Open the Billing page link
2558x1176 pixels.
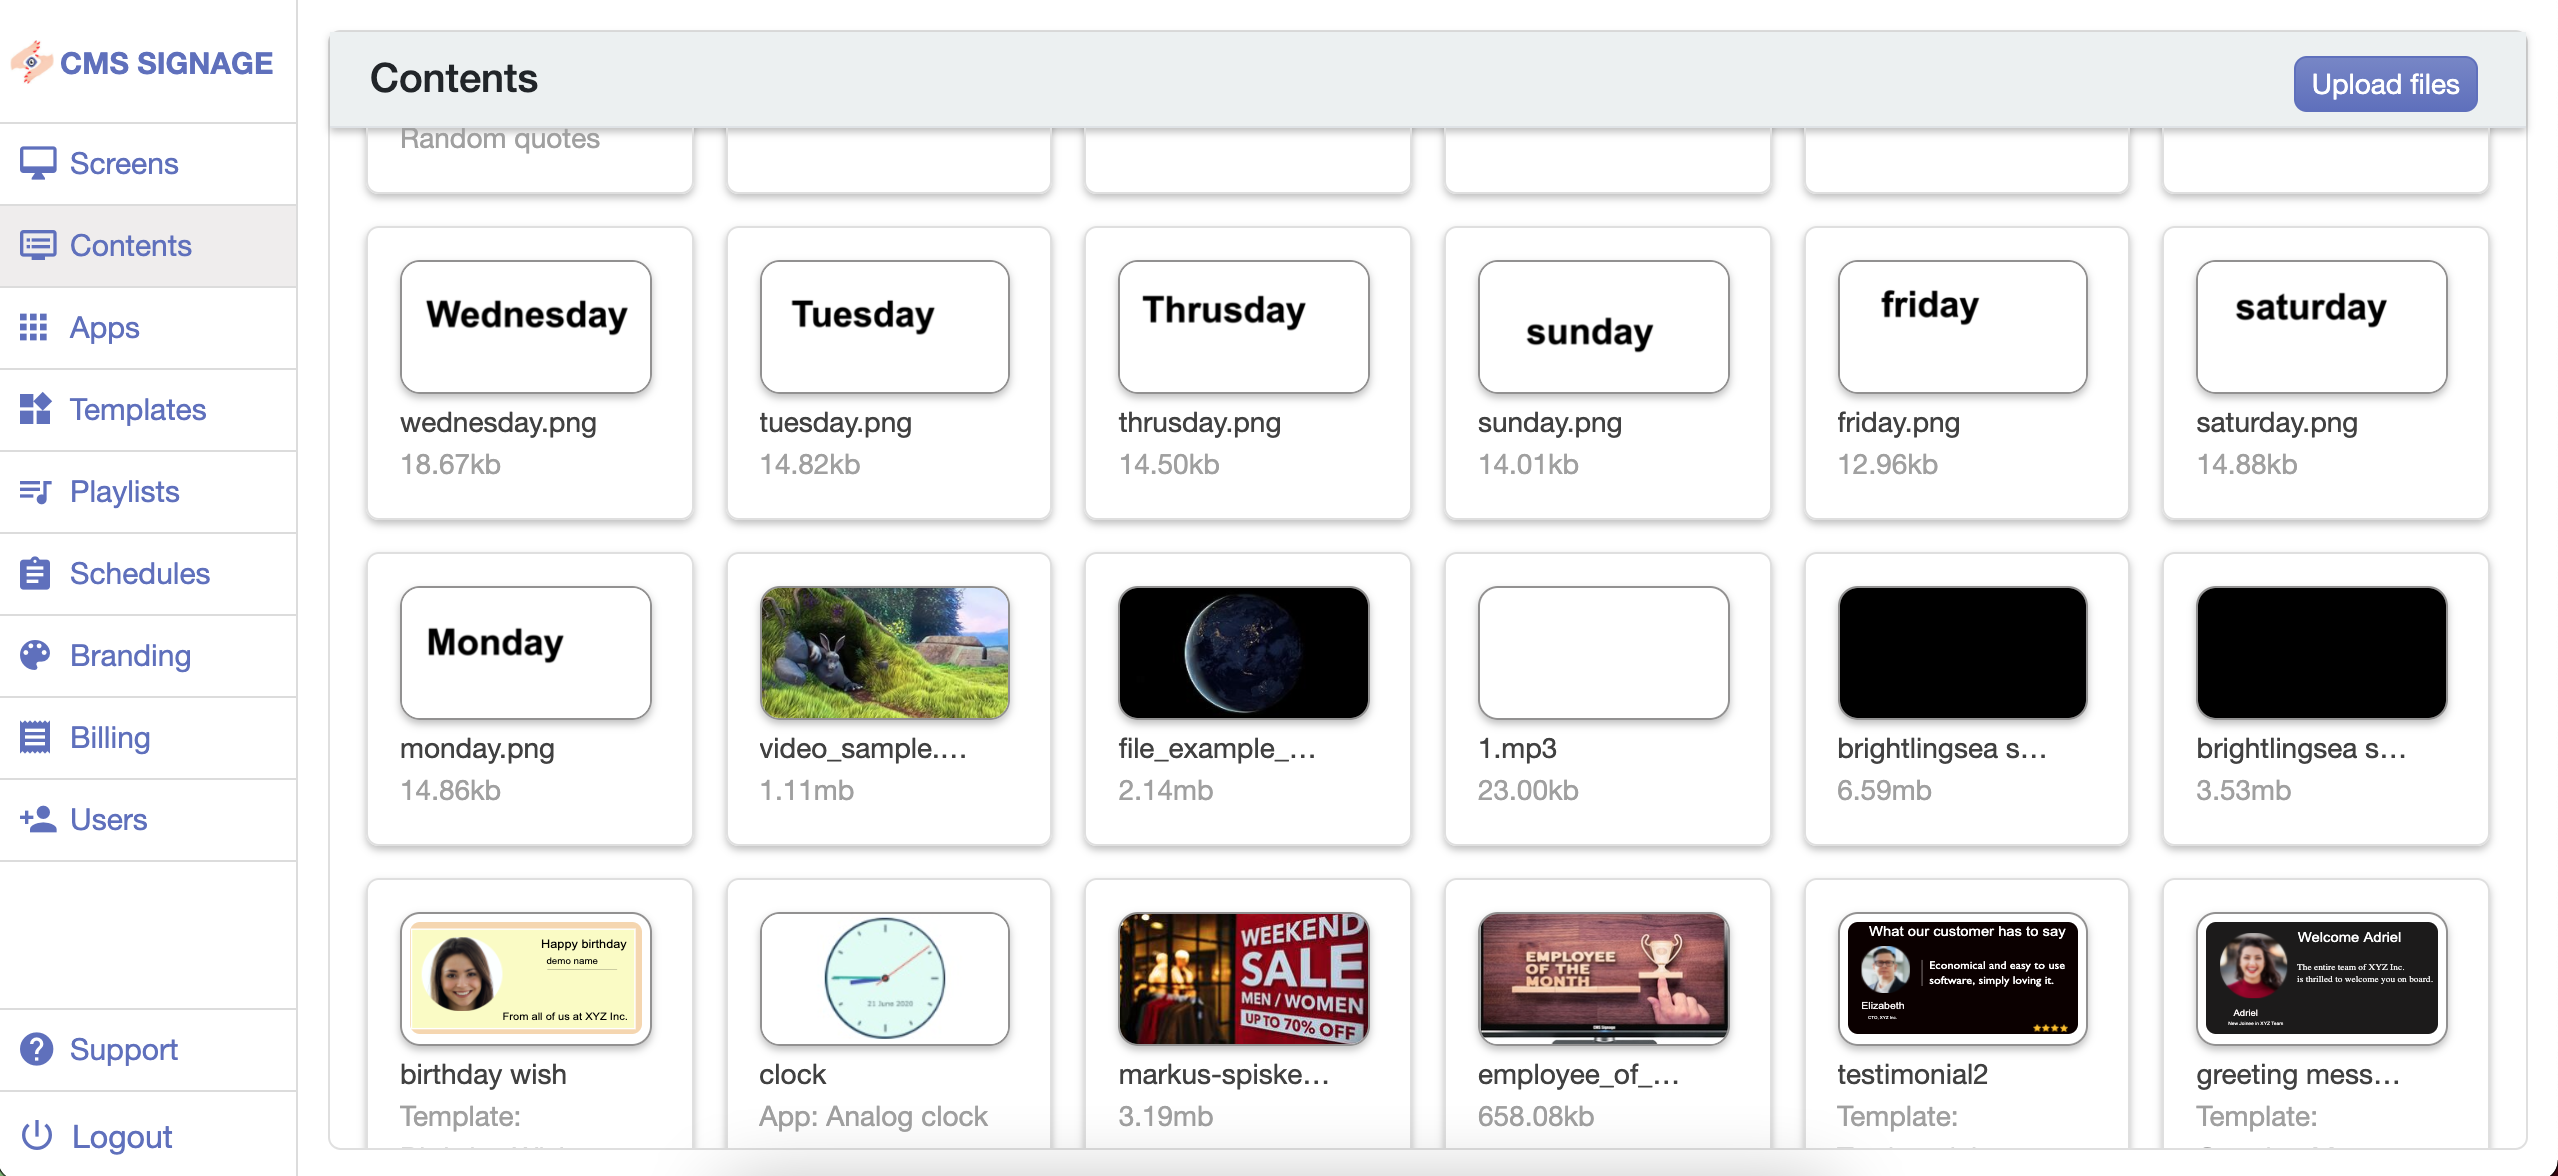pyautogui.click(x=110, y=737)
